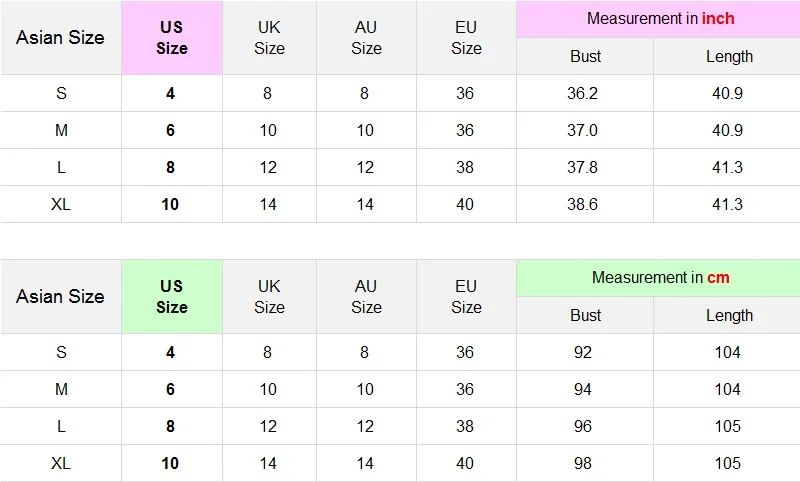The width and height of the screenshot is (800, 482).
Task: Select the 37.8 bust measurement cell
Action: (585, 167)
